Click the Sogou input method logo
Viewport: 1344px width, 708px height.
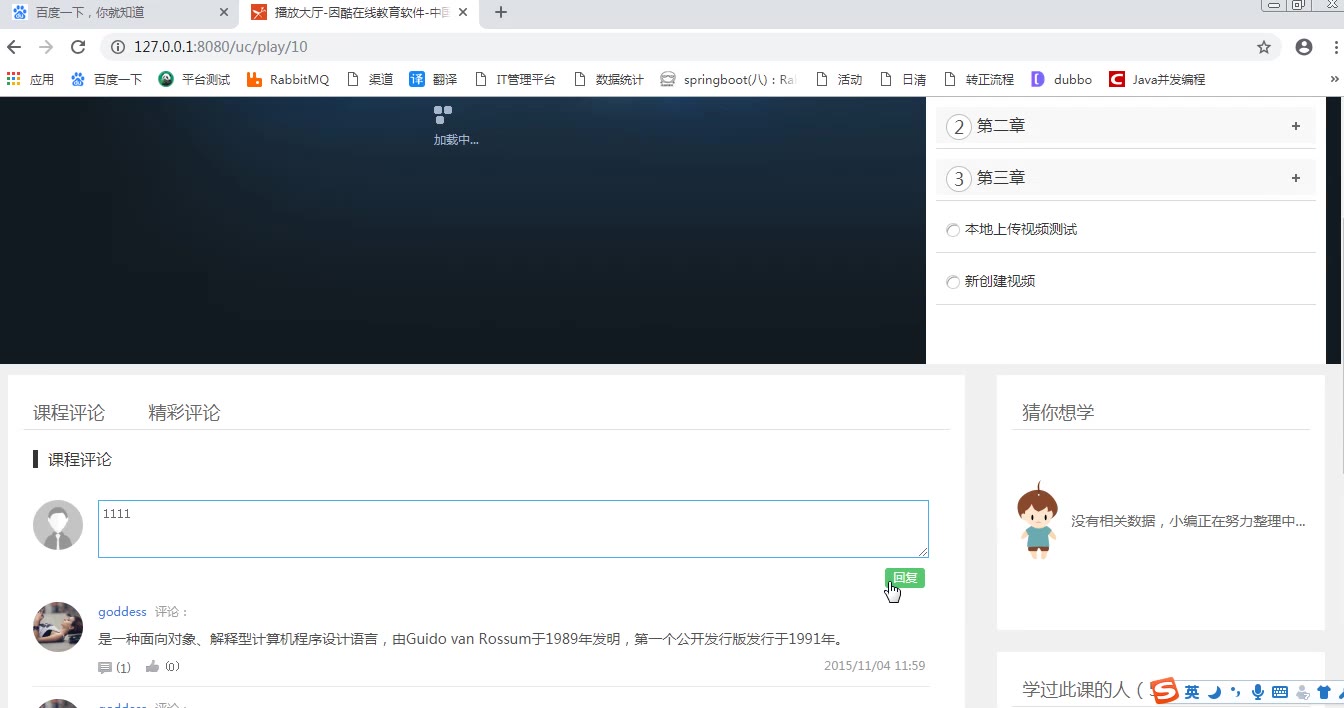click(1164, 691)
